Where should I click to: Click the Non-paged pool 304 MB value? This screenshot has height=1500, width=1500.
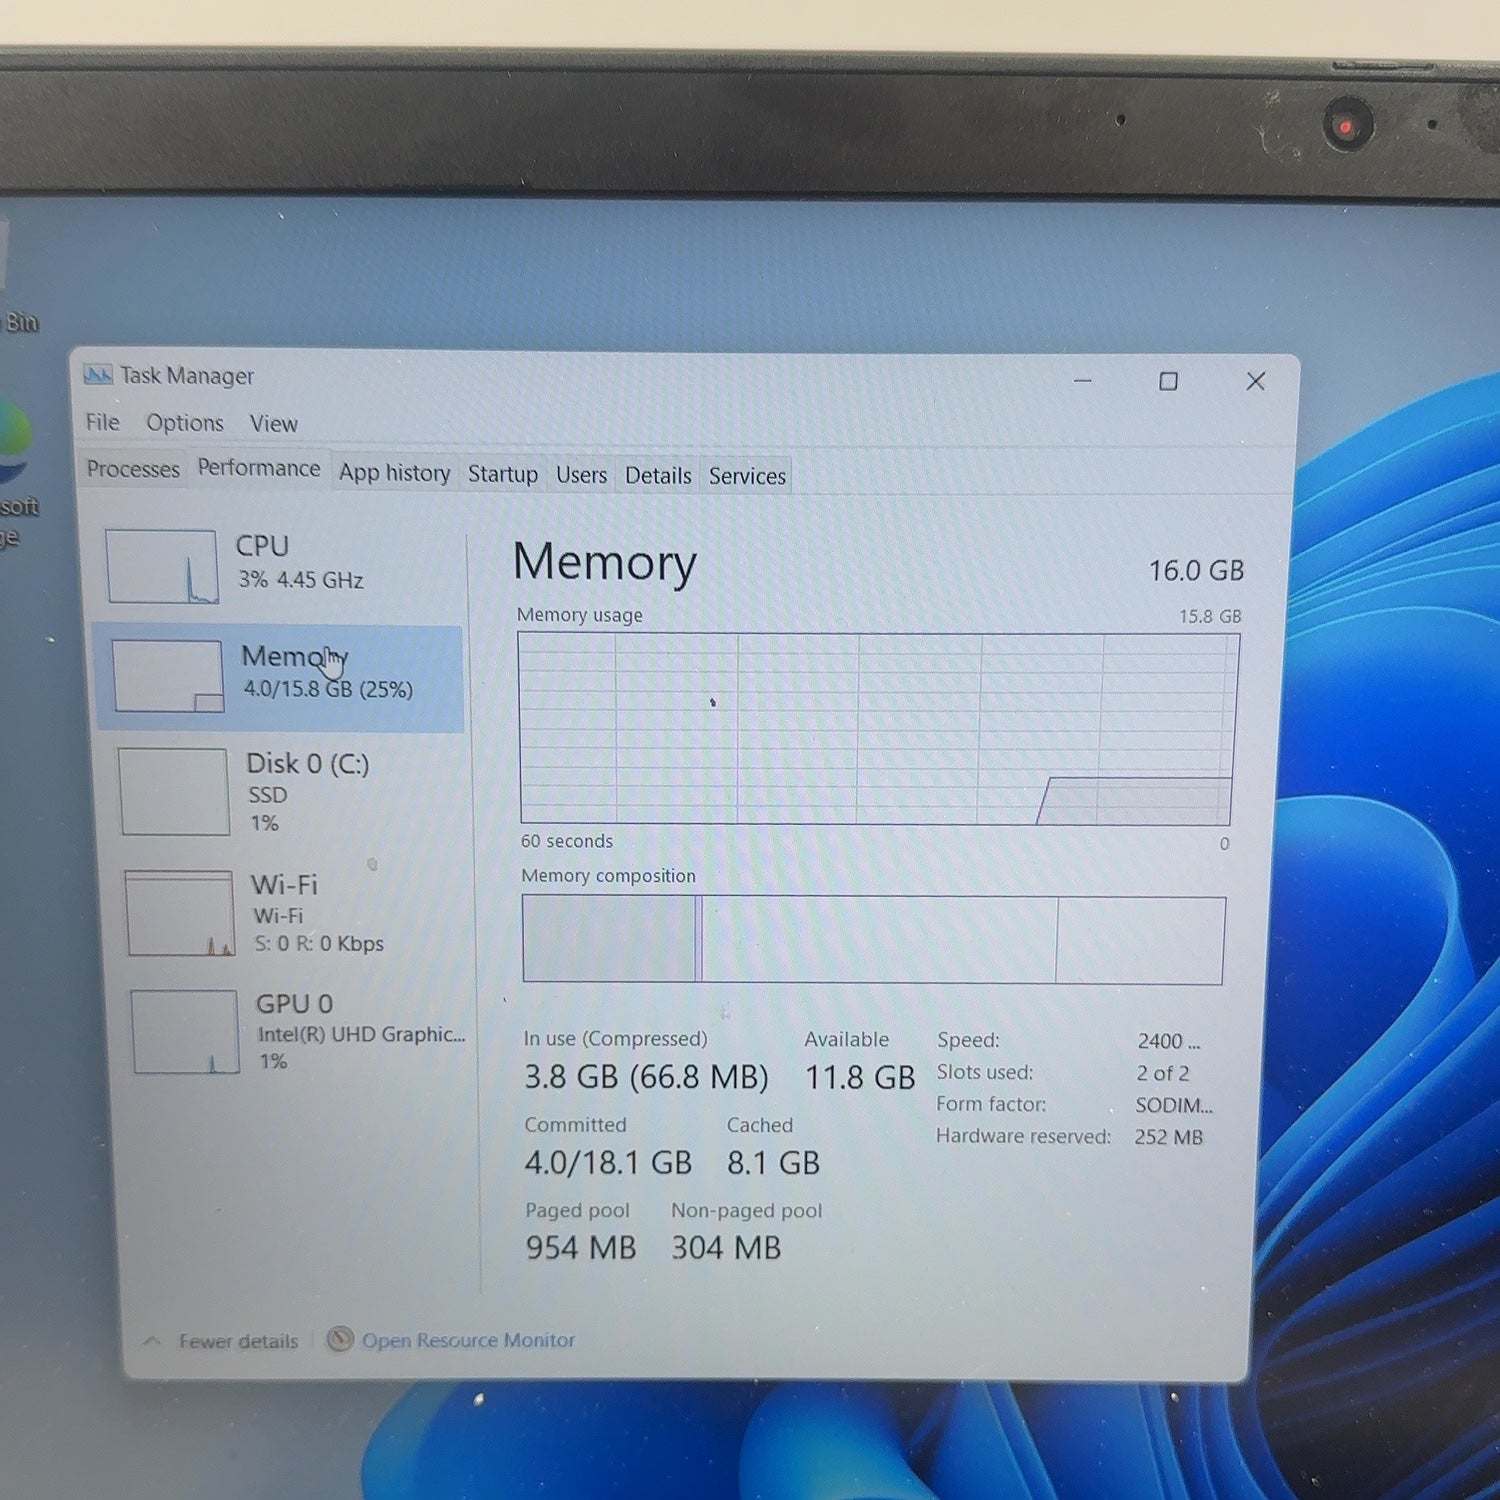(x=726, y=1248)
